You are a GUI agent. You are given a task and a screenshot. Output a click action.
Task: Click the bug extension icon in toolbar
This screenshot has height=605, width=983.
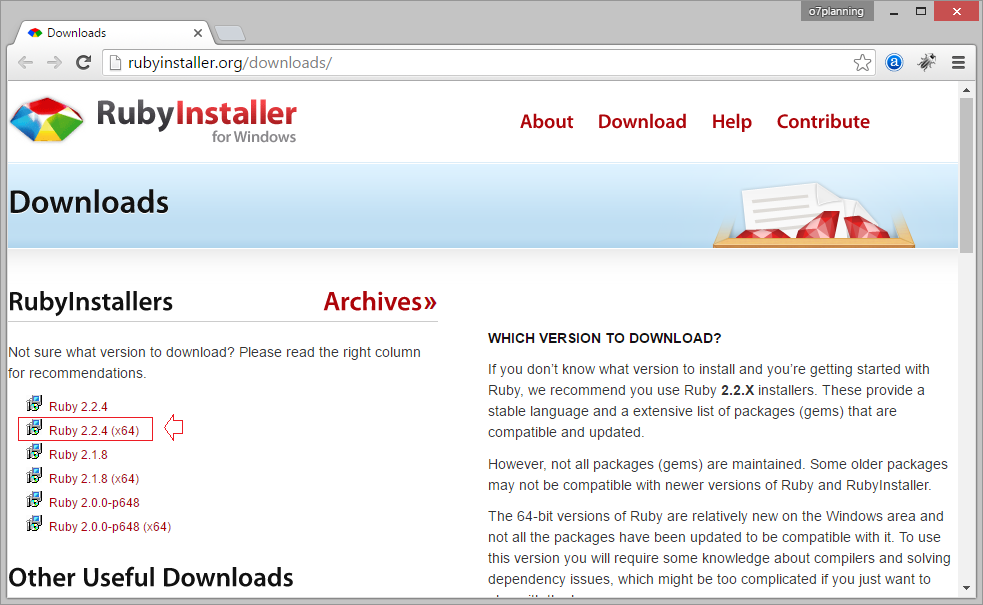pos(927,62)
